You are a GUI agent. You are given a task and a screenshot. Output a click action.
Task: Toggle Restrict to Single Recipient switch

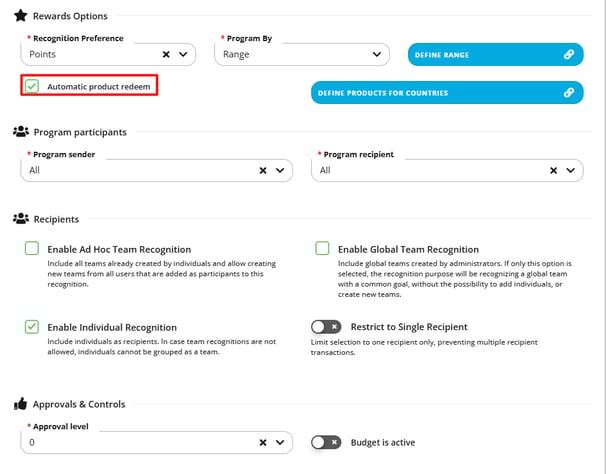[326, 327]
